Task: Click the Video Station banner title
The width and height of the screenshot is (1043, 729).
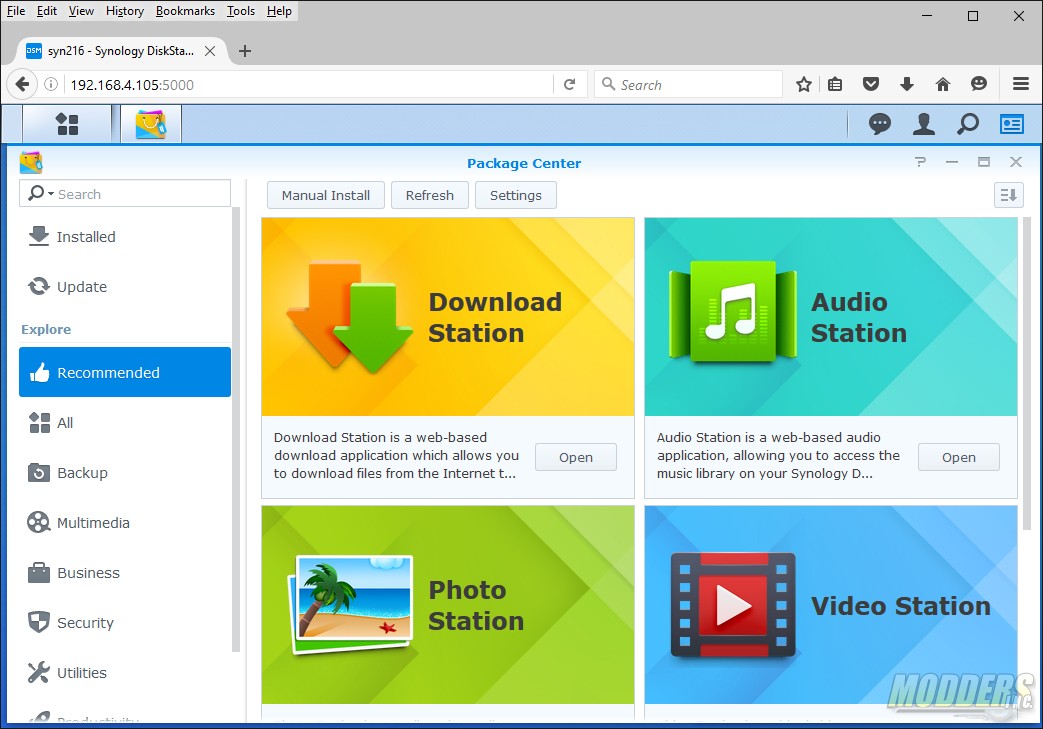Action: pos(901,605)
